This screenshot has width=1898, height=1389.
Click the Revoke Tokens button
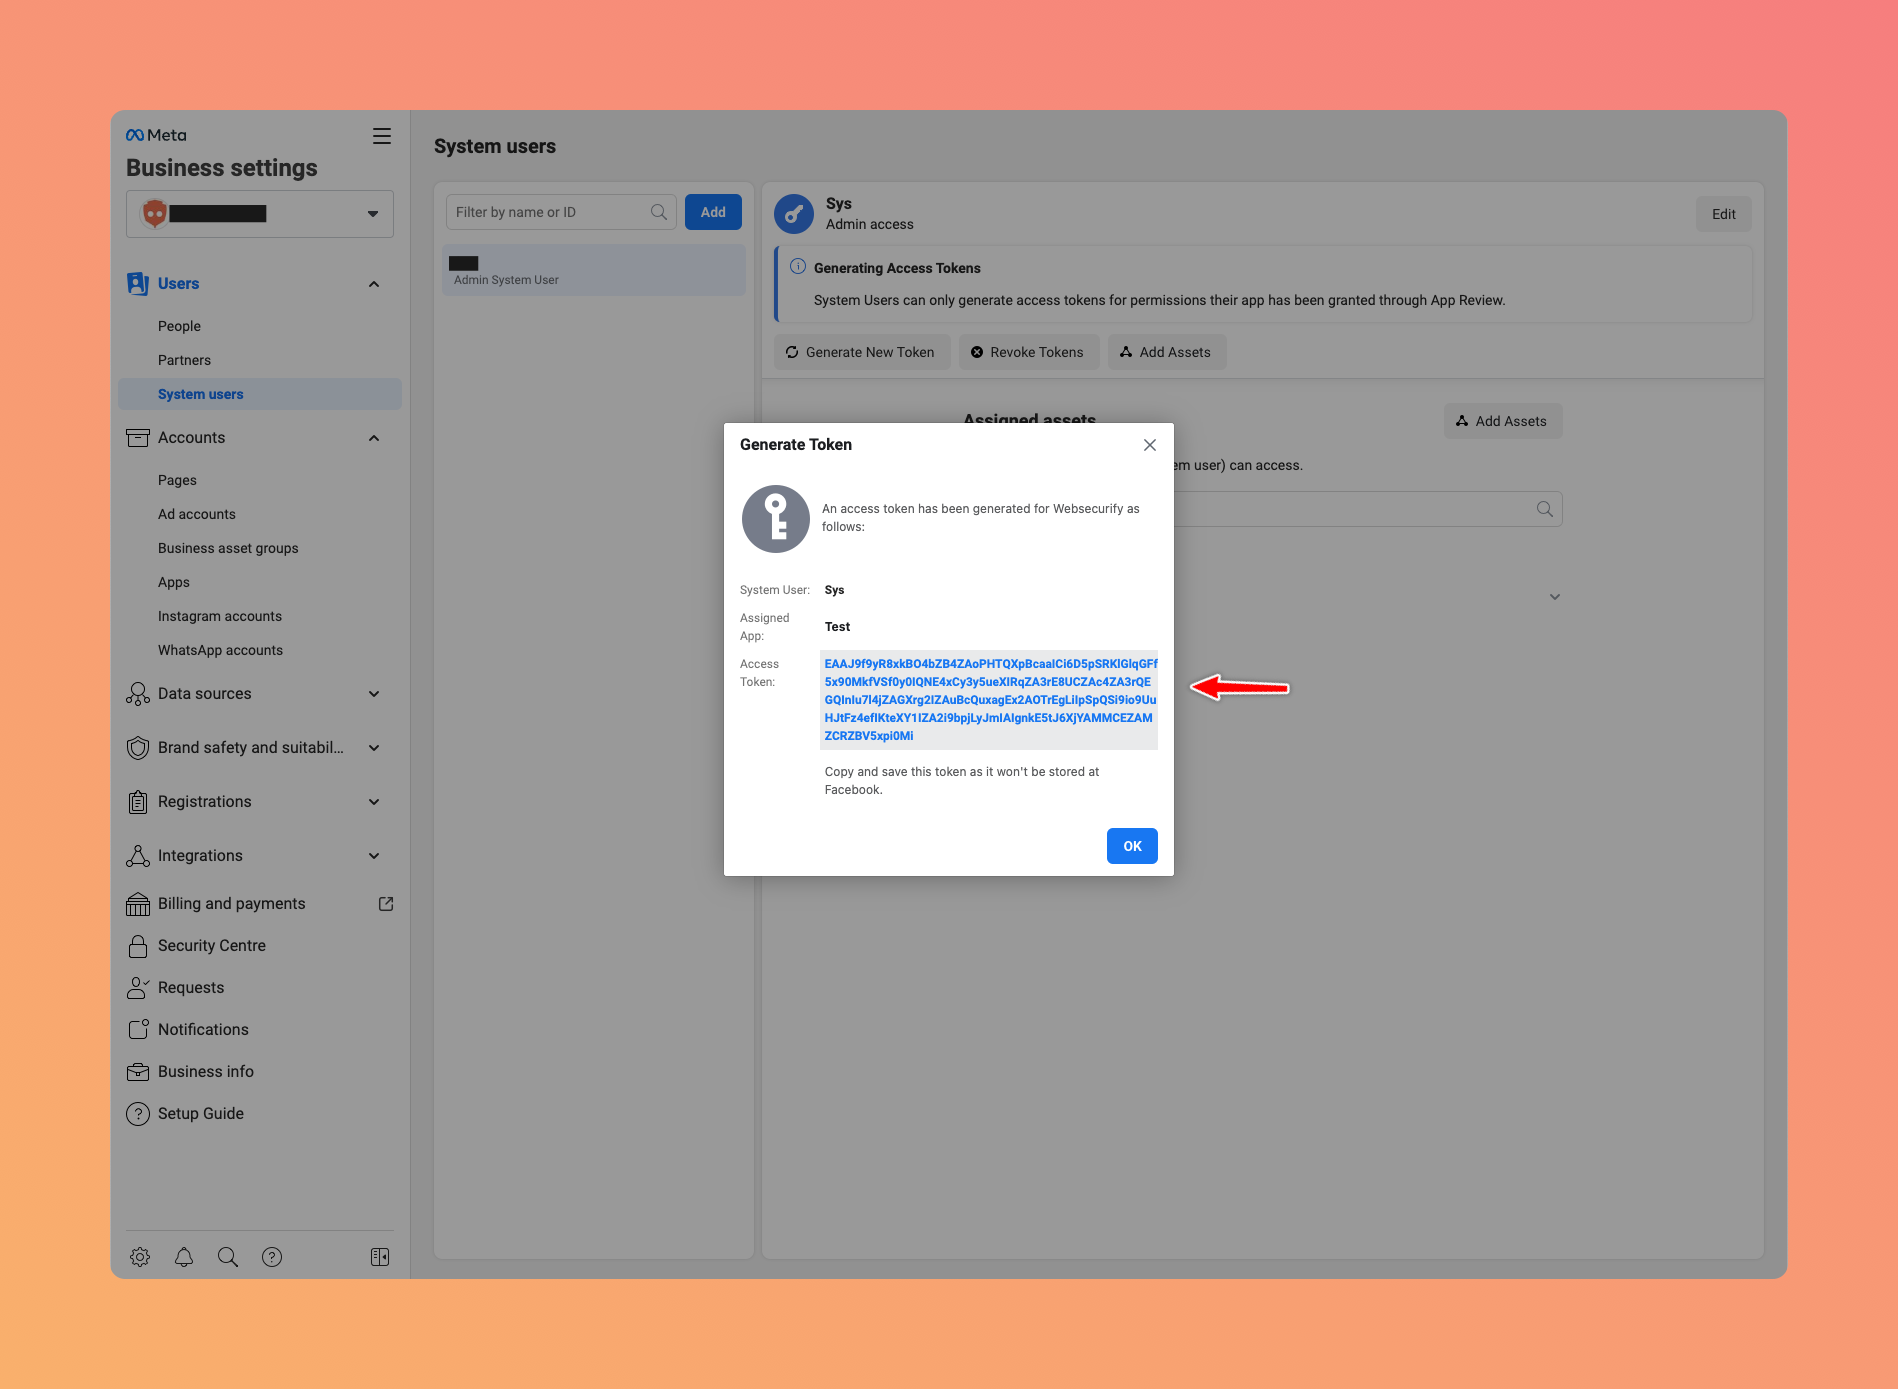[x=1028, y=352]
